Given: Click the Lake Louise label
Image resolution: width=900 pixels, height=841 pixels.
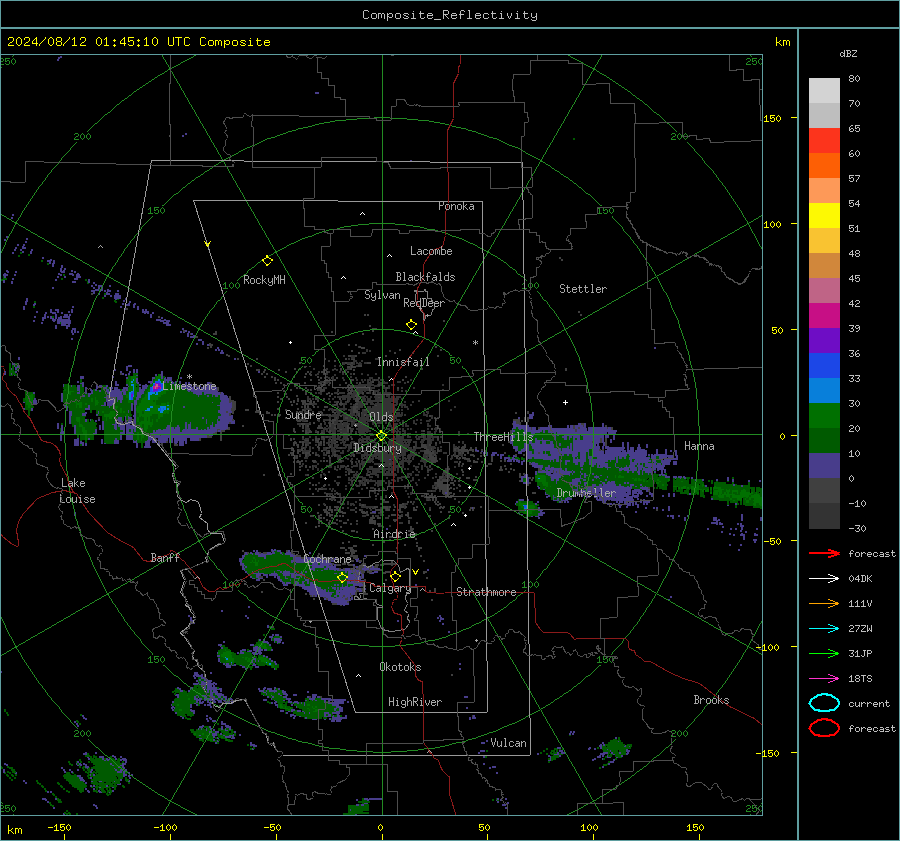Looking at the screenshot, I should tap(77, 491).
